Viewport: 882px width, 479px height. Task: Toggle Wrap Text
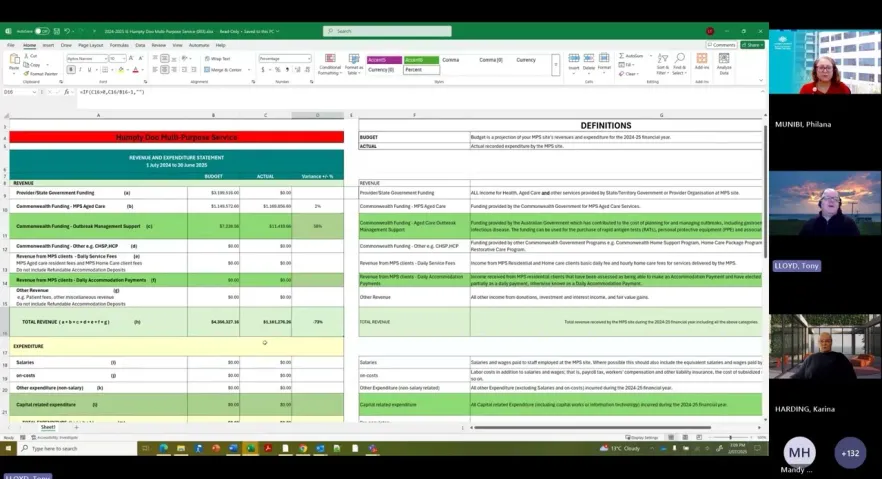[218, 58]
